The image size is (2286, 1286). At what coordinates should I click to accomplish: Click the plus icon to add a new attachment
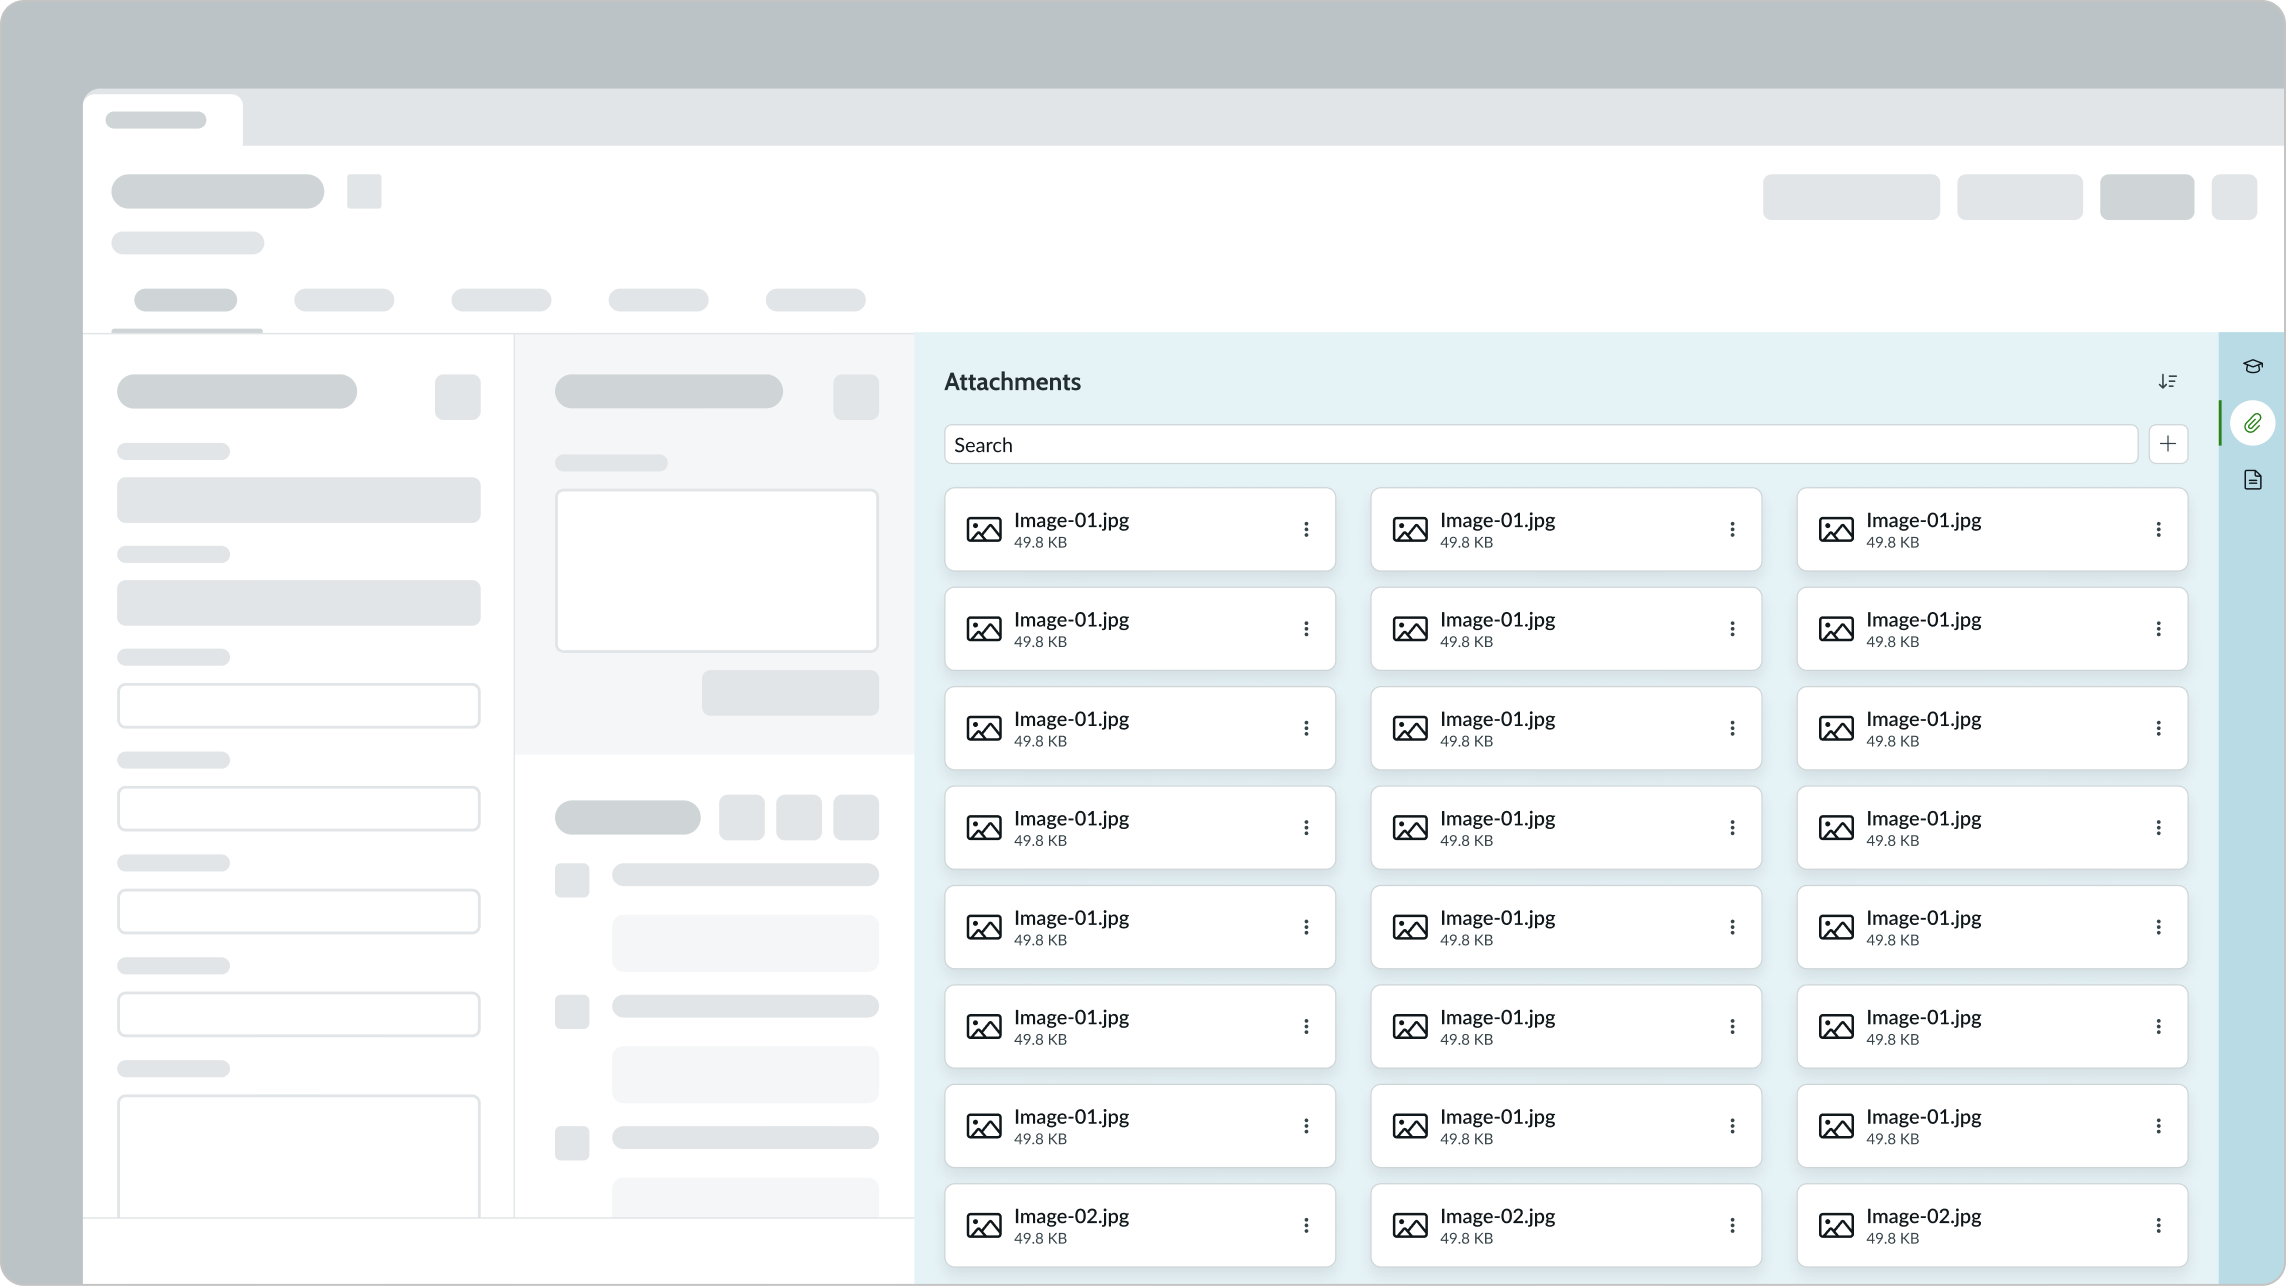tap(2168, 444)
